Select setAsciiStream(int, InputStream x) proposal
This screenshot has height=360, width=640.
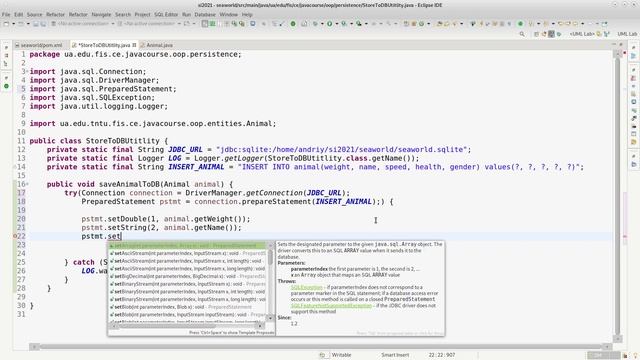point(188,253)
